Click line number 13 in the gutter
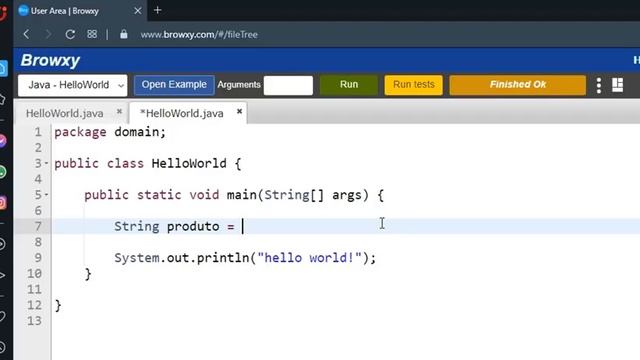Screen dimensions: 640x360 (34, 321)
